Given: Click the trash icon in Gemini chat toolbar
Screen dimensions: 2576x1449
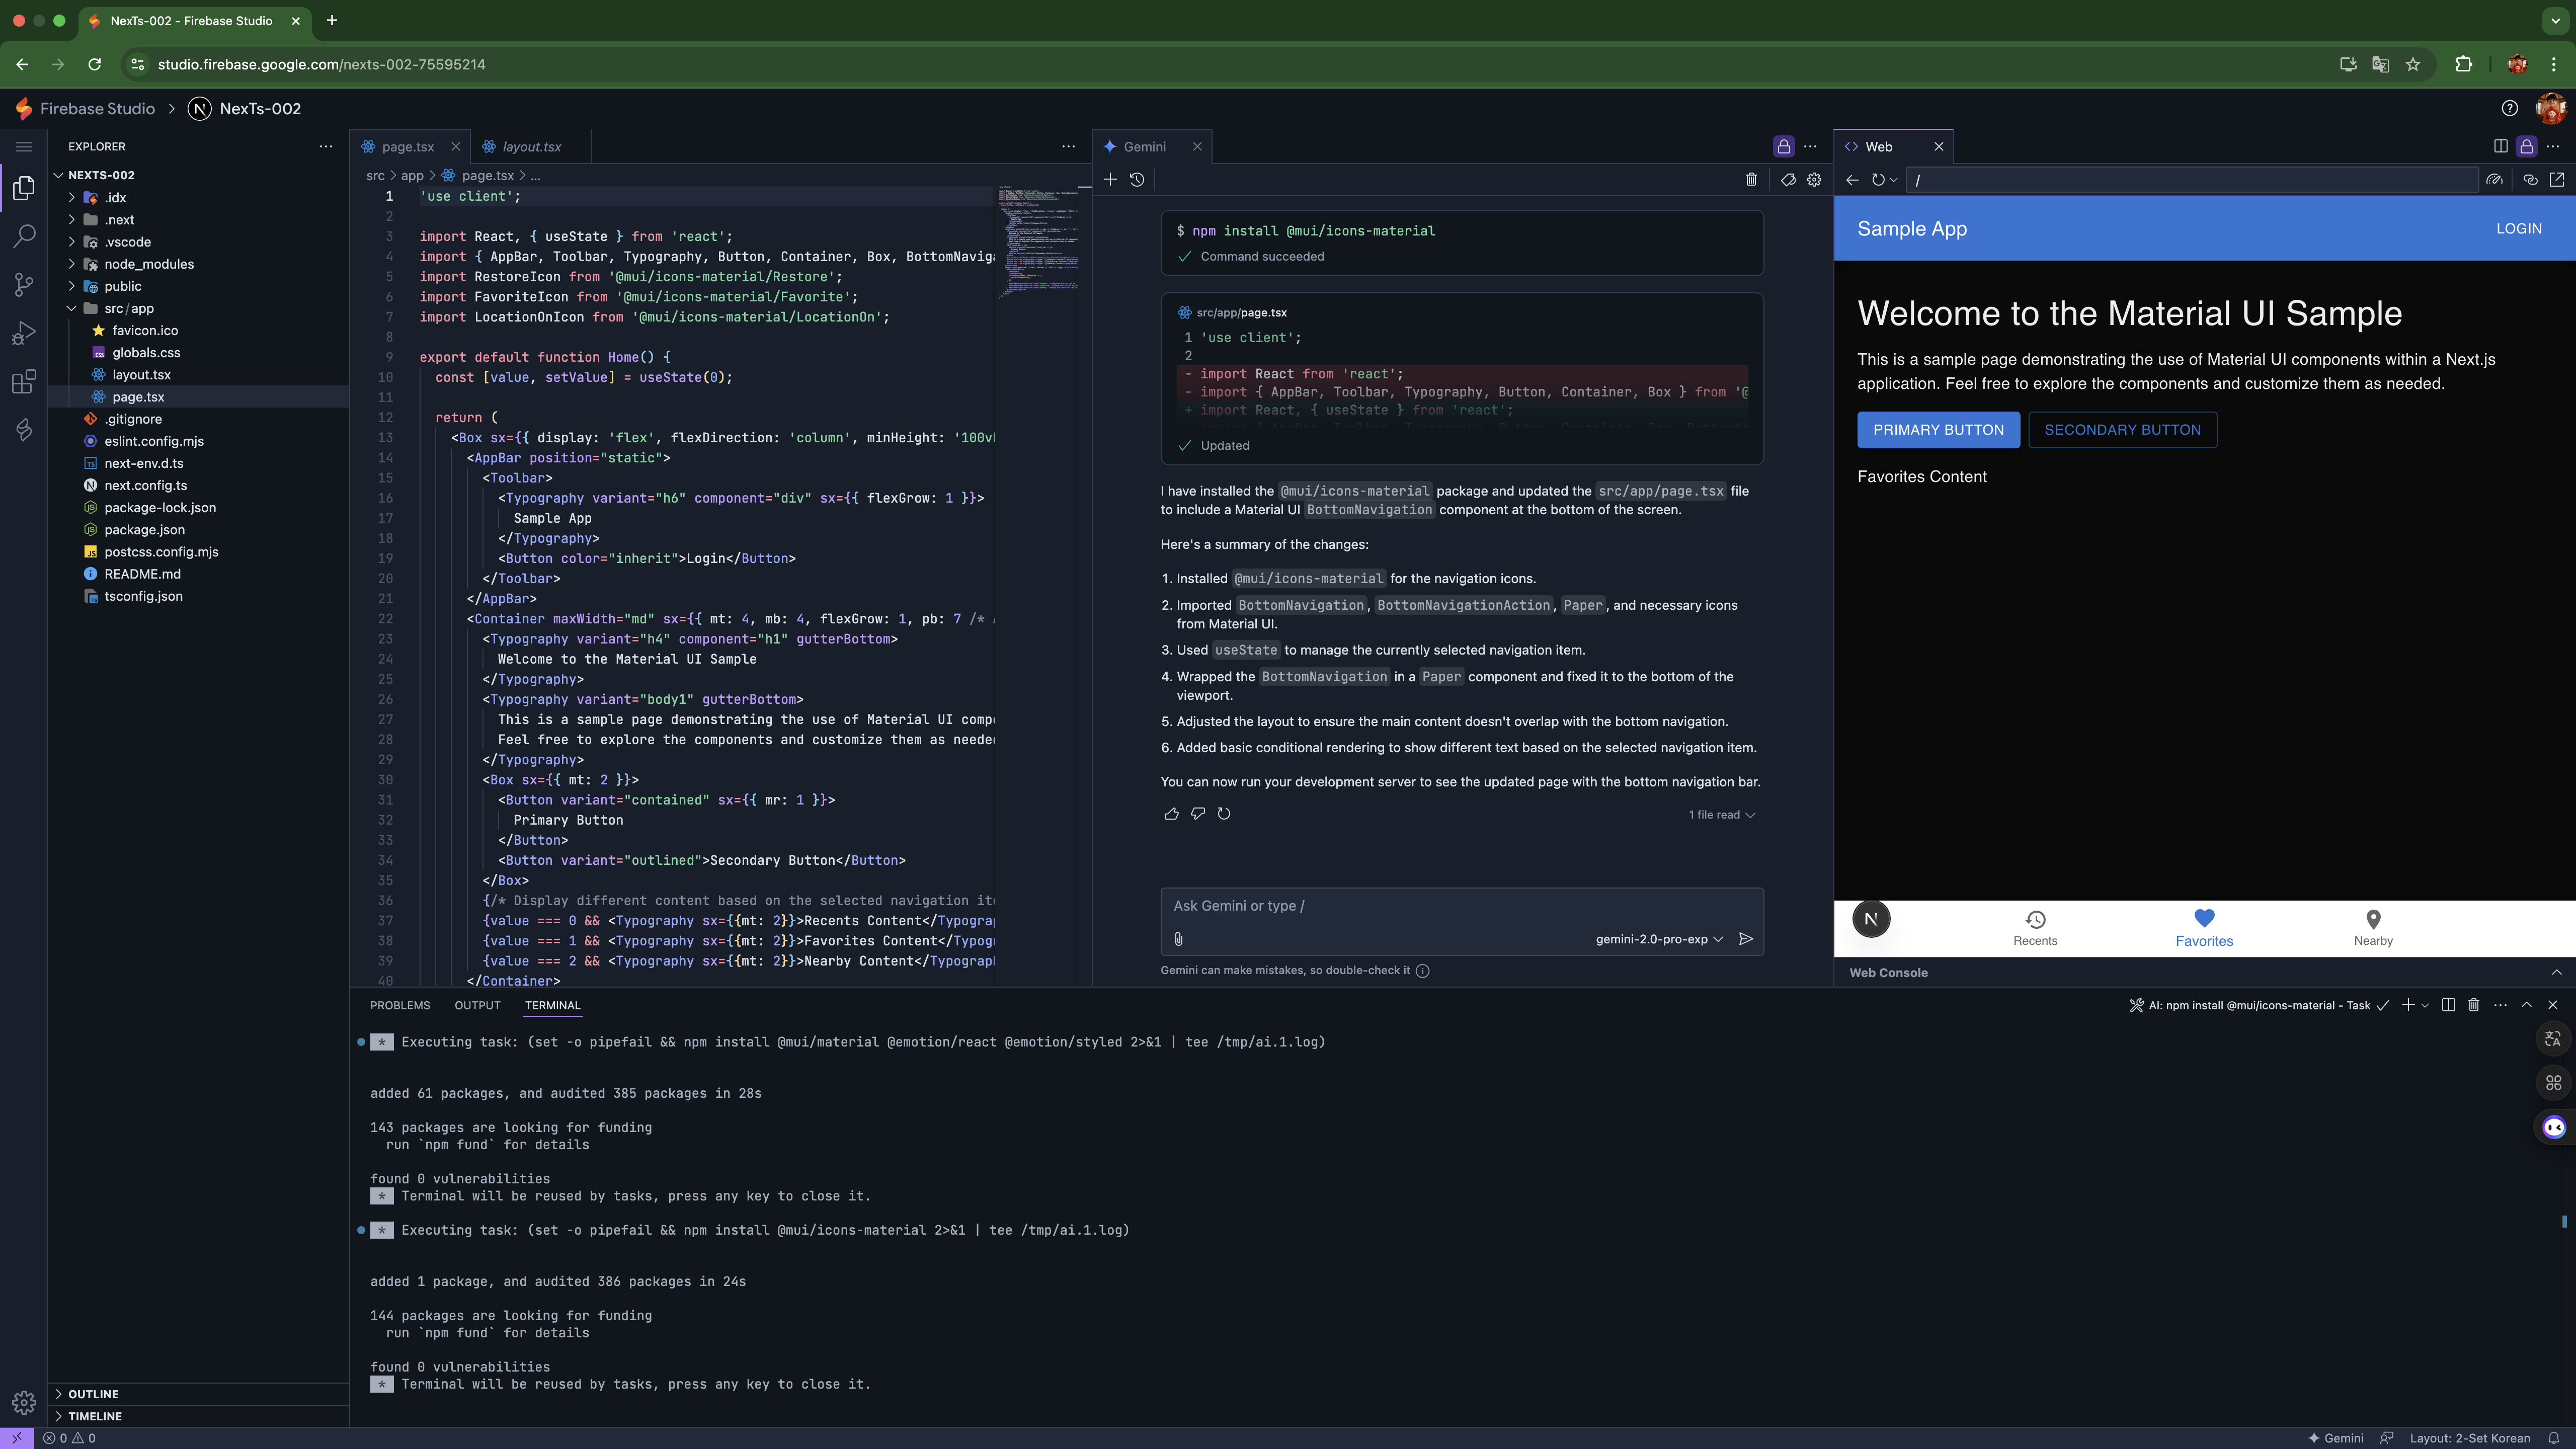Looking at the screenshot, I should (1751, 180).
